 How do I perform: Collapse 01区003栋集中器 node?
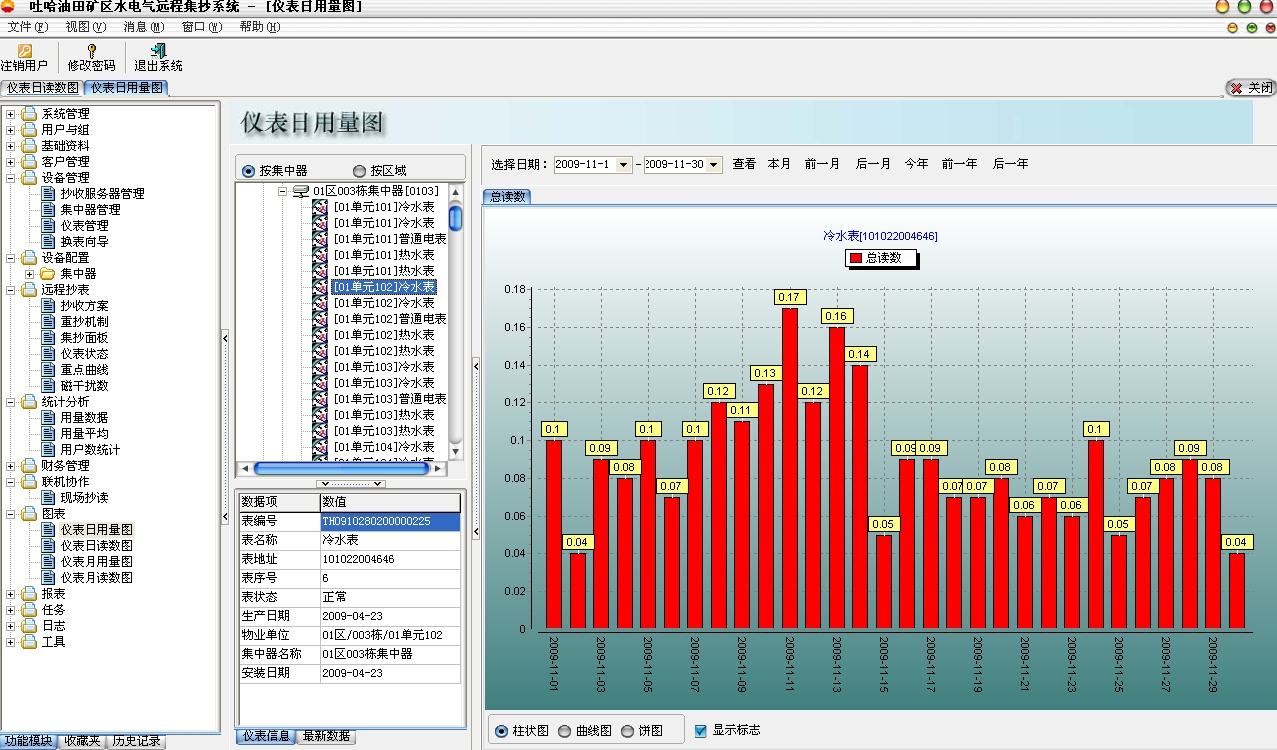(283, 191)
